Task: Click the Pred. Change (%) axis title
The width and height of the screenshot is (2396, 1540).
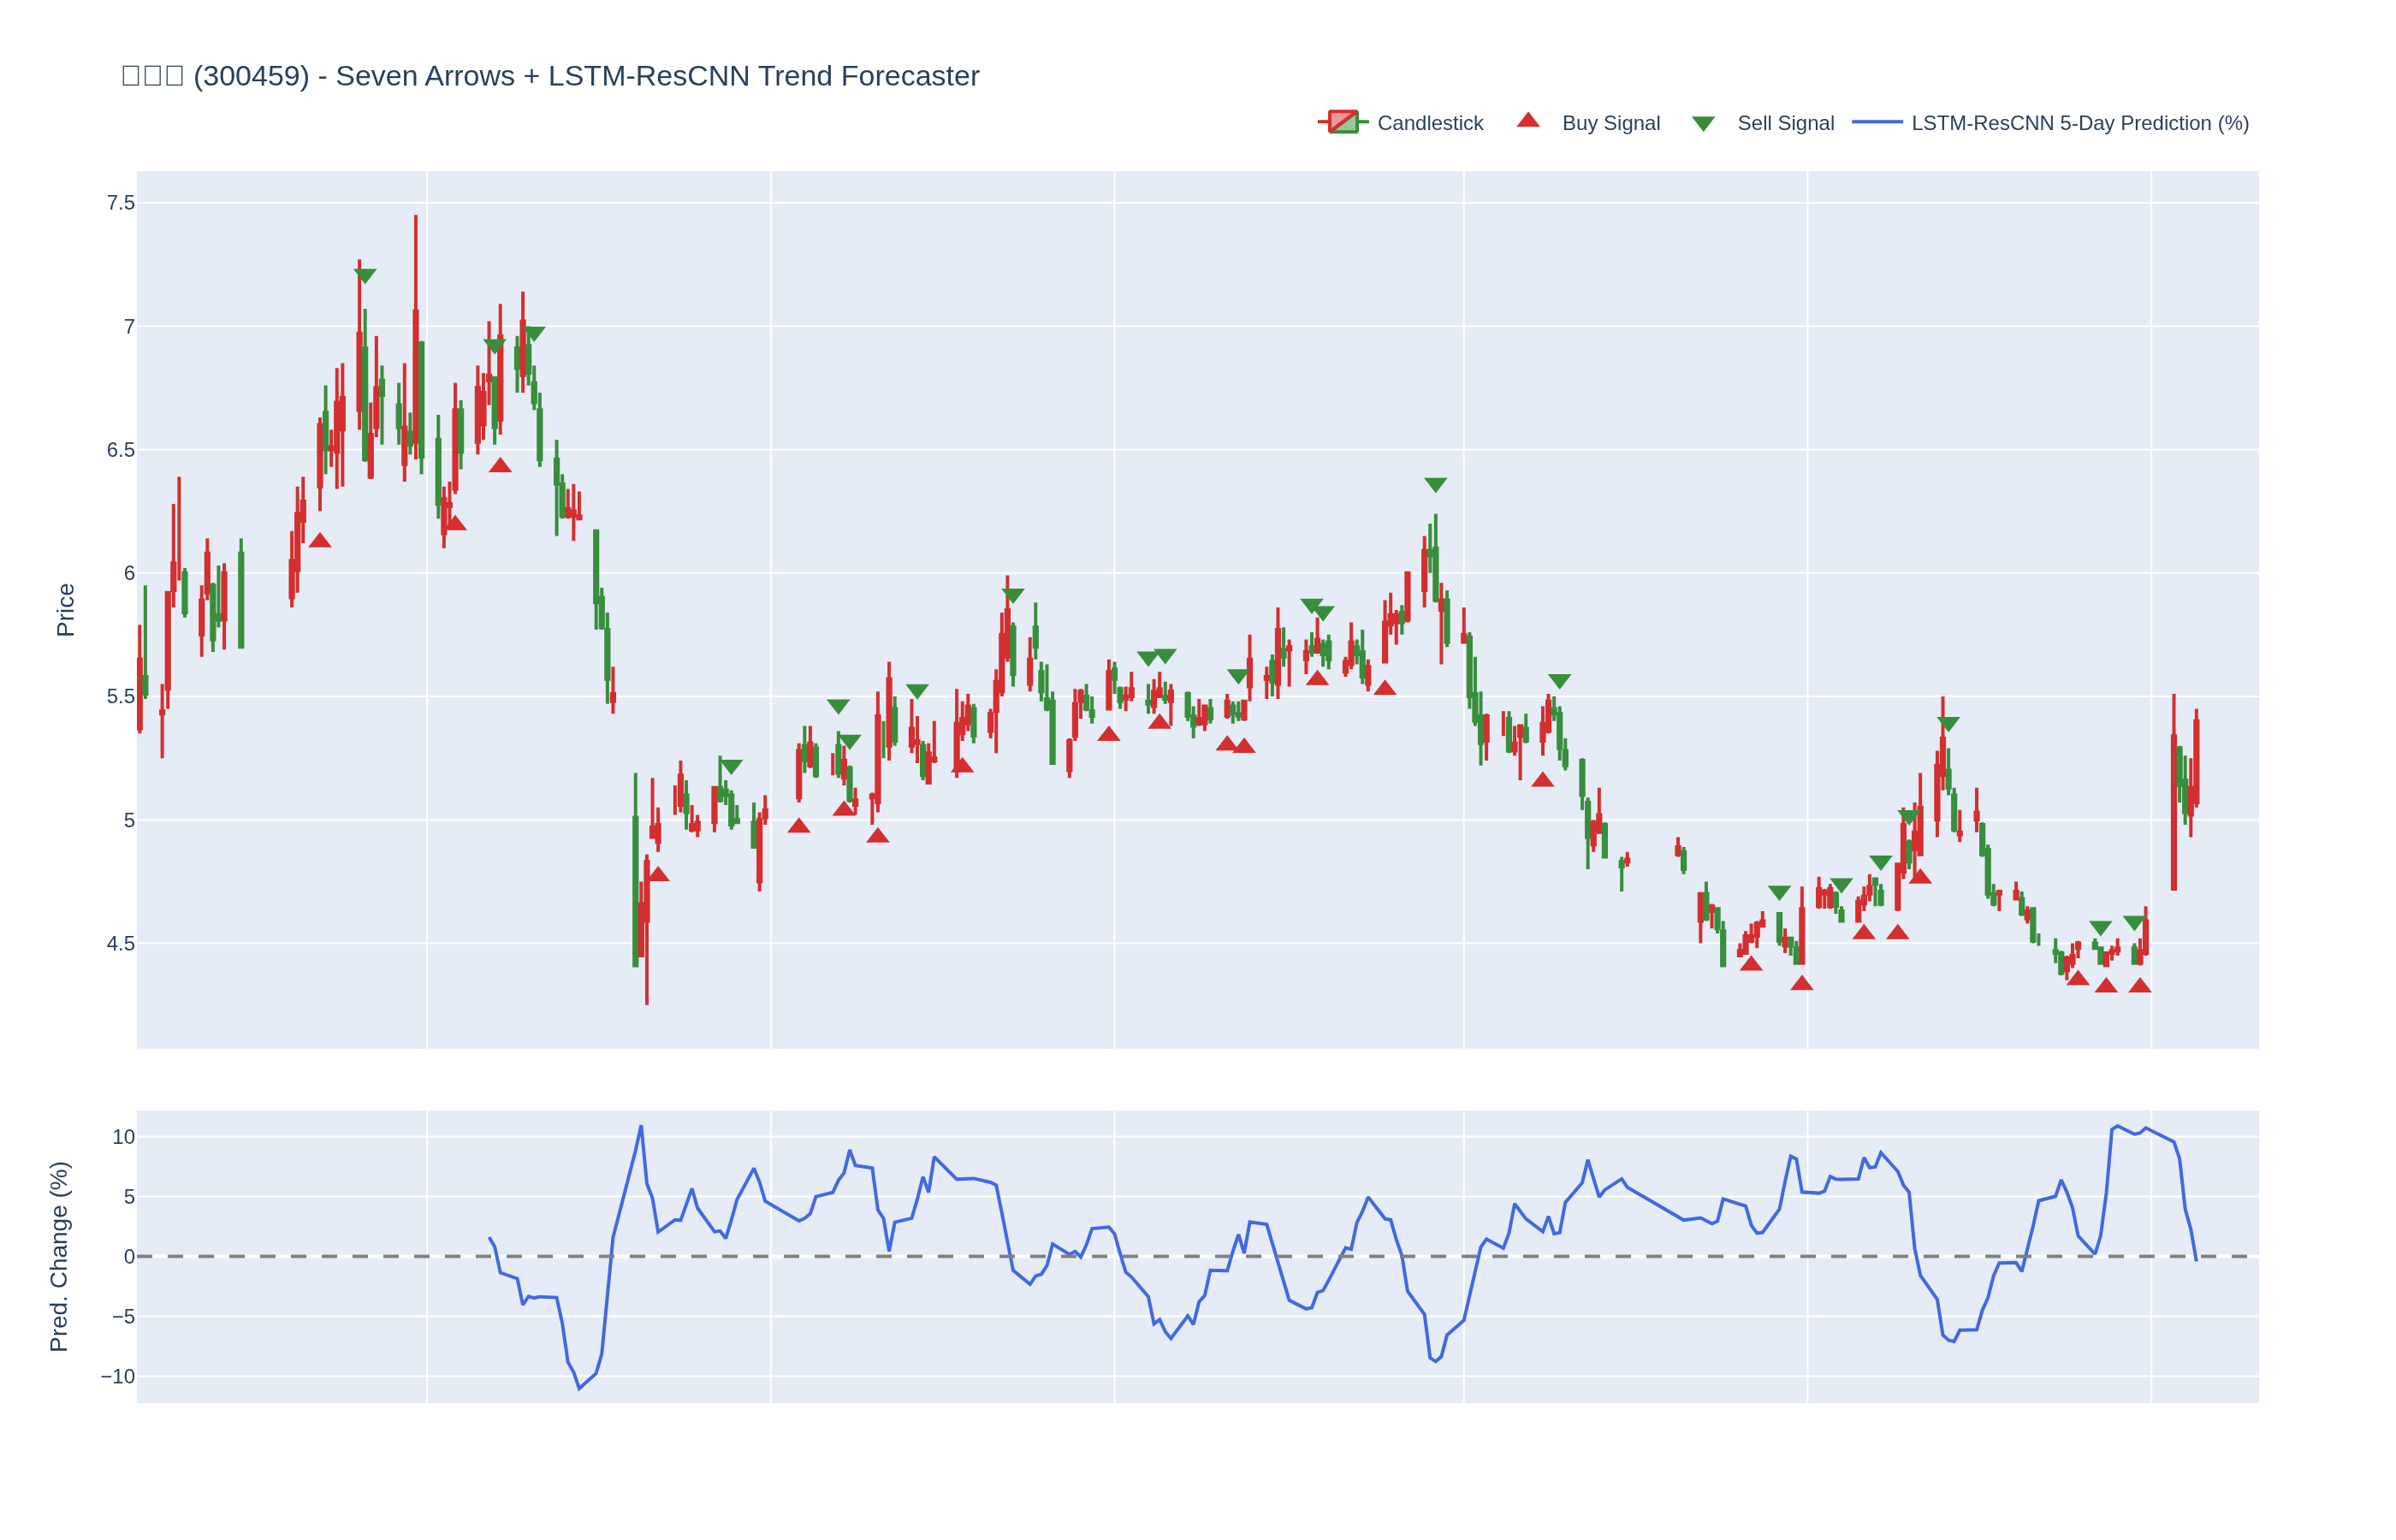Action: [x=59, y=1256]
